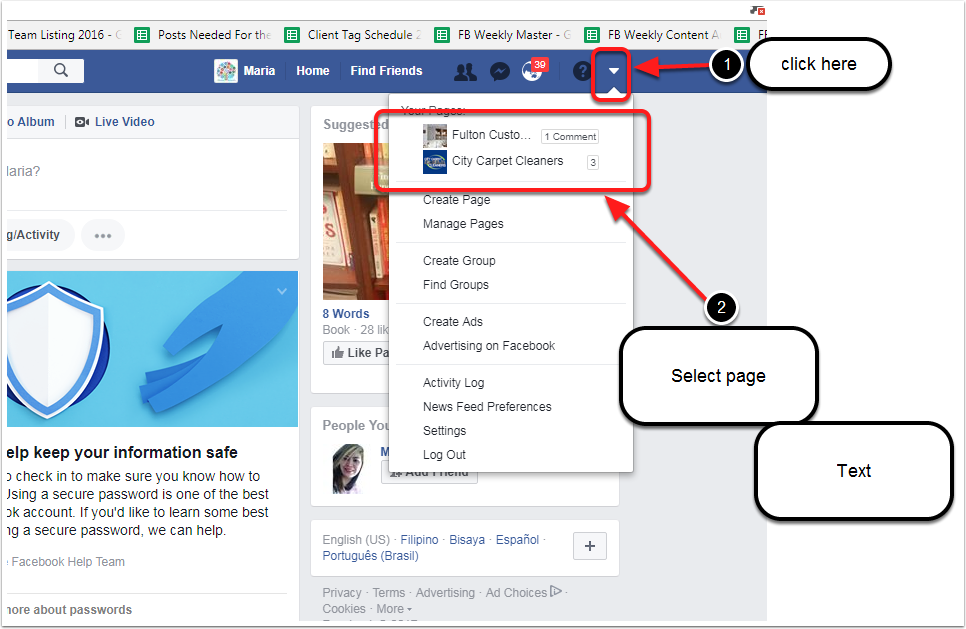Choose Find Groups menu item
The height and width of the screenshot is (629, 966).
coord(456,285)
